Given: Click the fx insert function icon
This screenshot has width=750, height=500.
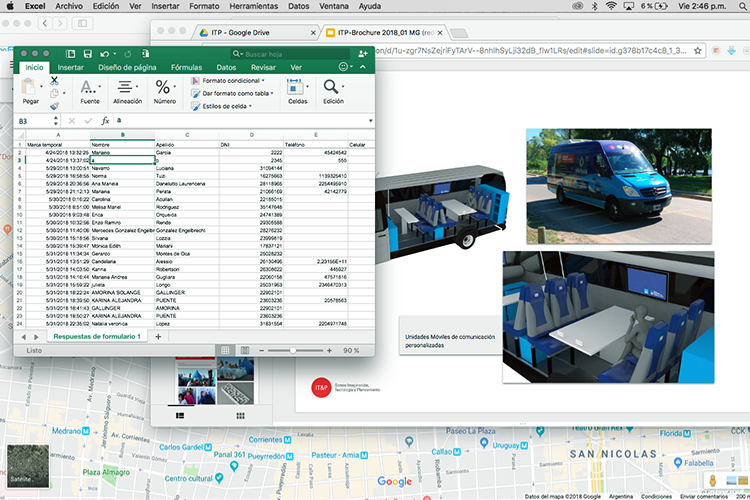Looking at the screenshot, I should pos(105,121).
